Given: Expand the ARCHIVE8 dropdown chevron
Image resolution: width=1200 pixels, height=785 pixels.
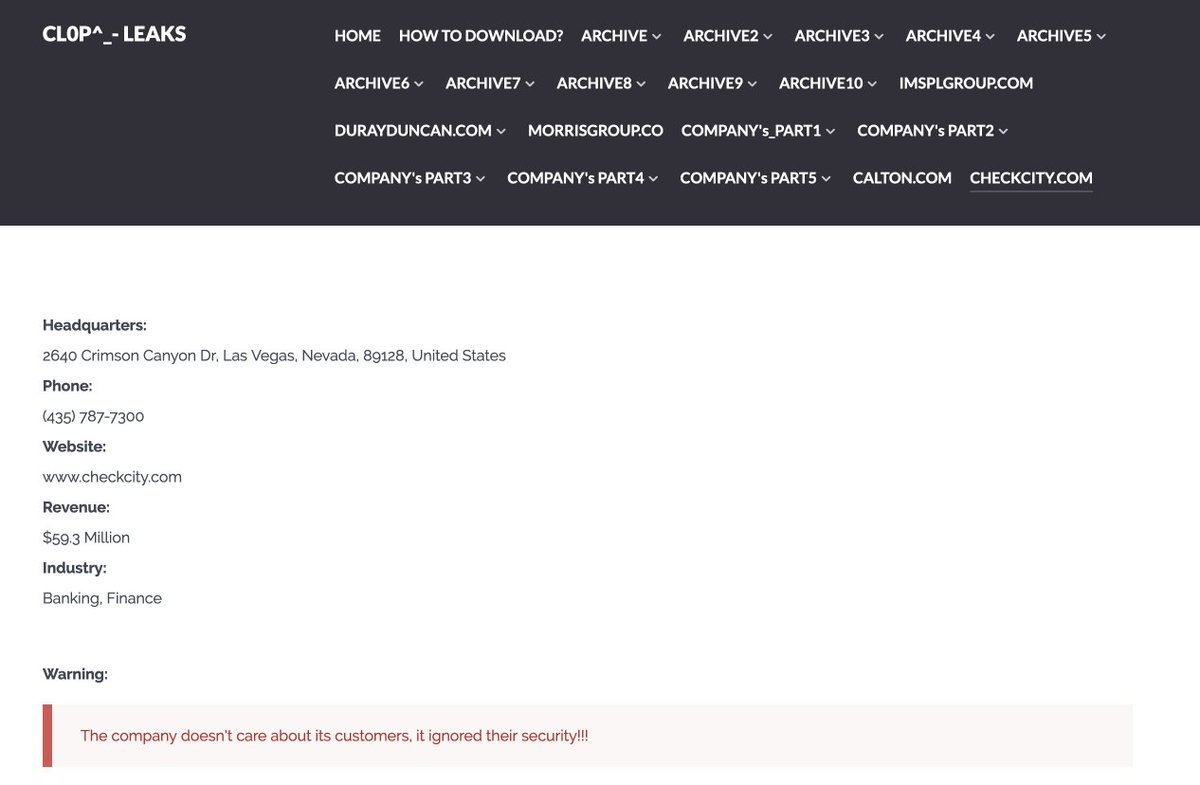Looking at the screenshot, I should pyautogui.click(x=641, y=83).
